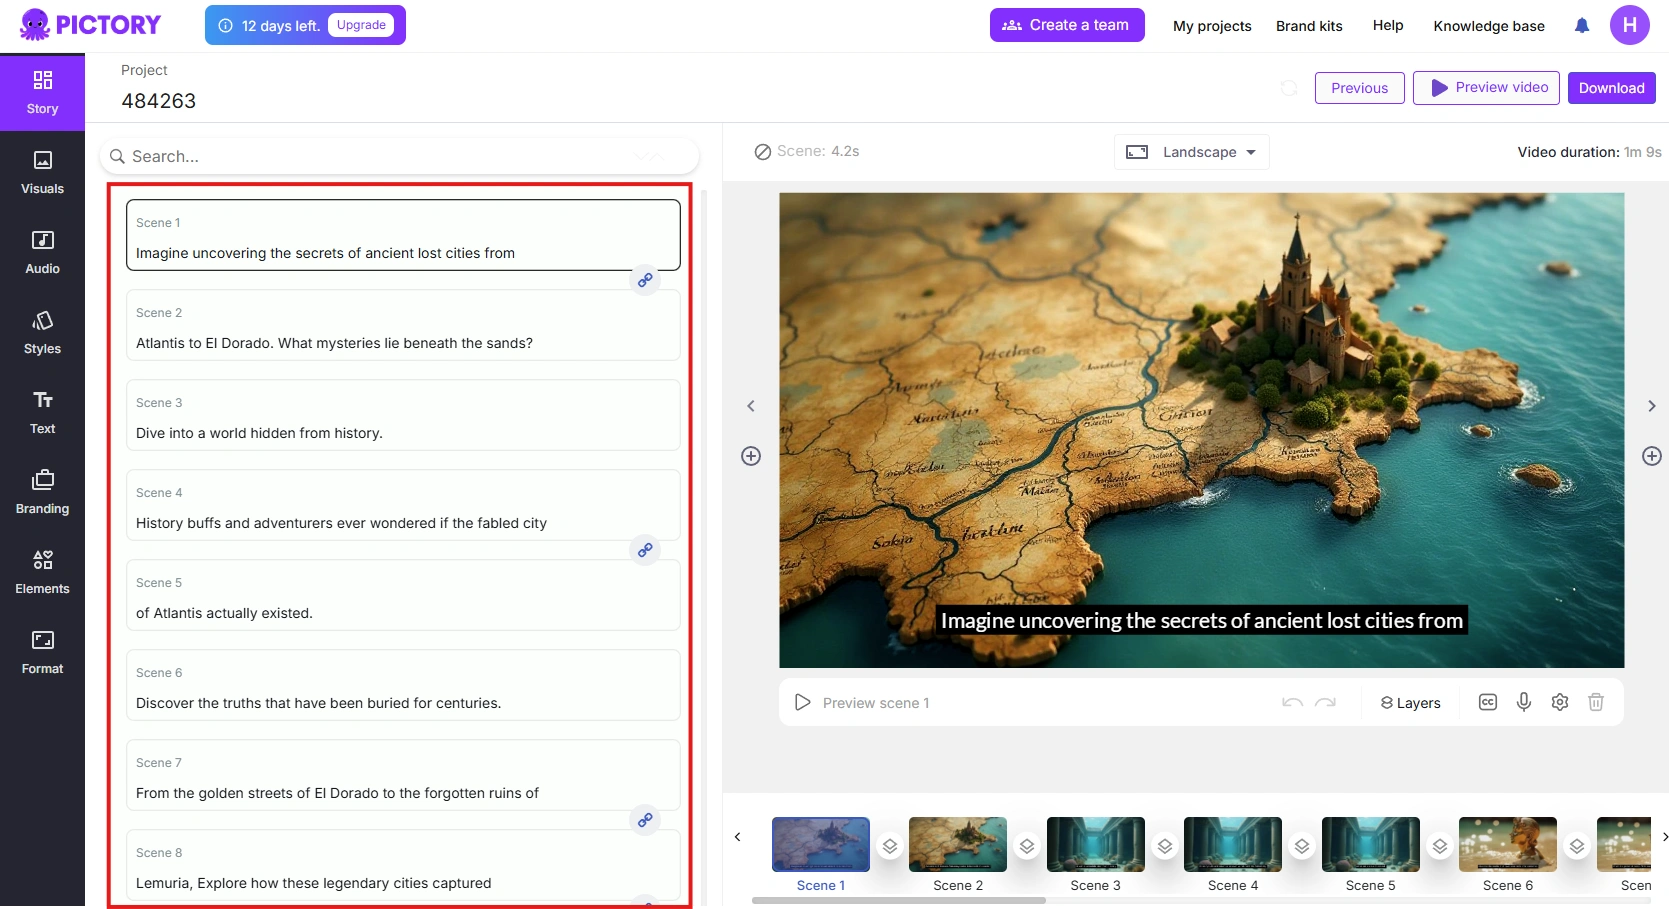Image resolution: width=1669 pixels, height=909 pixels.
Task: Delete scene using trash icon
Action: pyautogui.click(x=1595, y=702)
